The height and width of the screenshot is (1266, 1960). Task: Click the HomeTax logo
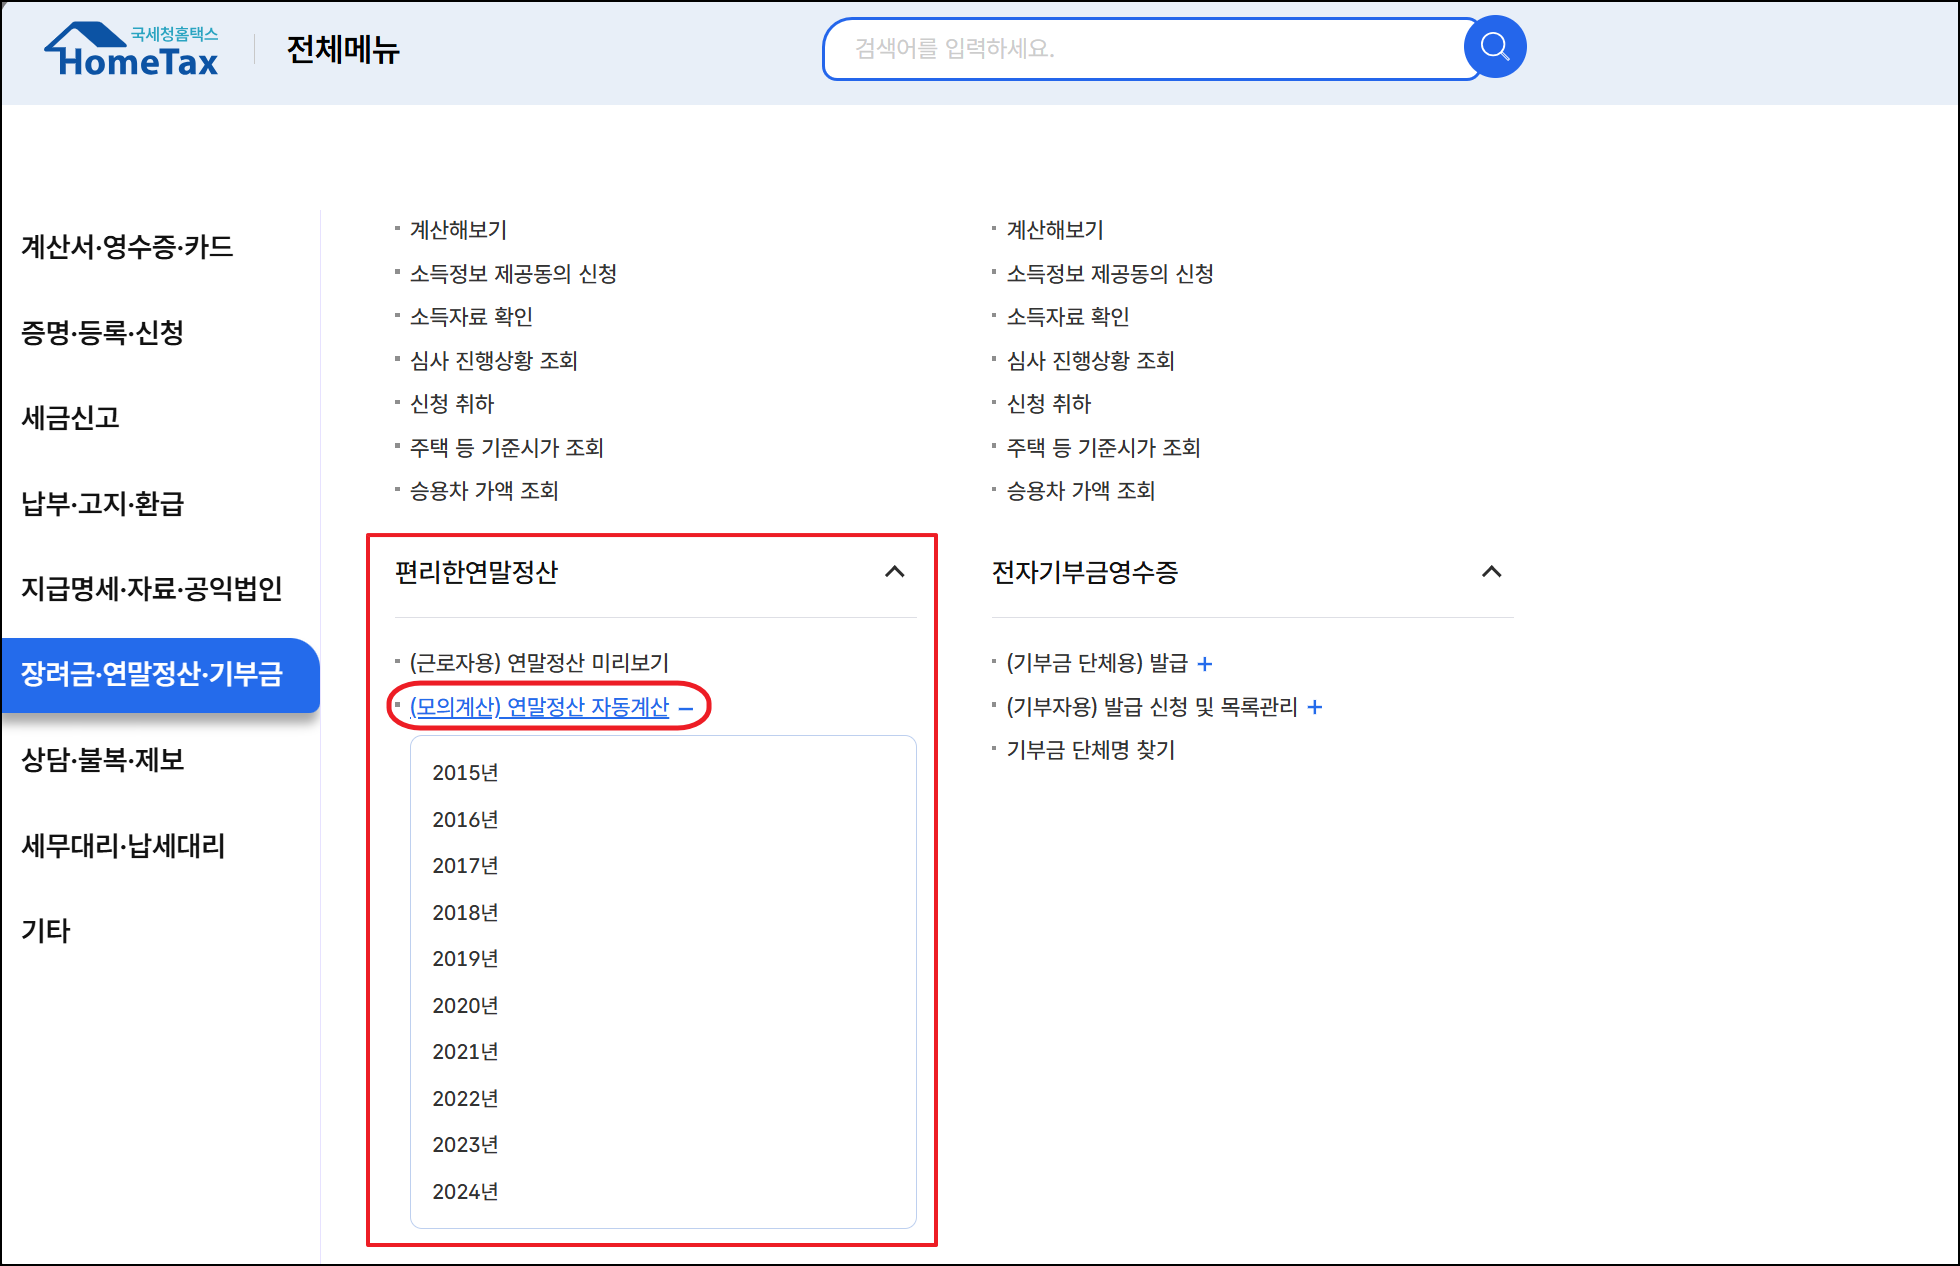131,50
